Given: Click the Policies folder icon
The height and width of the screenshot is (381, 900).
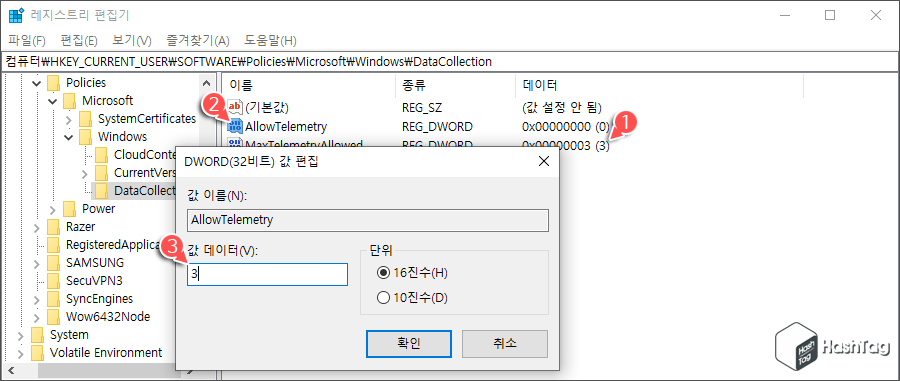Looking at the screenshot, I should 53,83.
